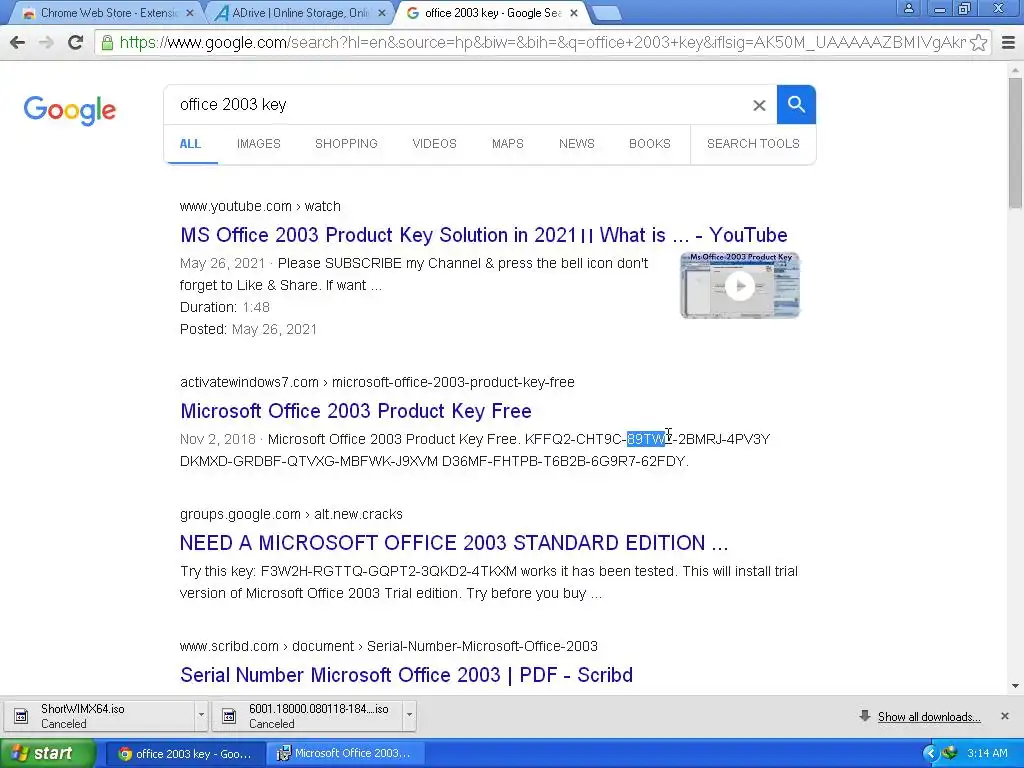1024x768 pixels.
Task: Play the YouTube video thumbnail
Action: pos(740,285)
